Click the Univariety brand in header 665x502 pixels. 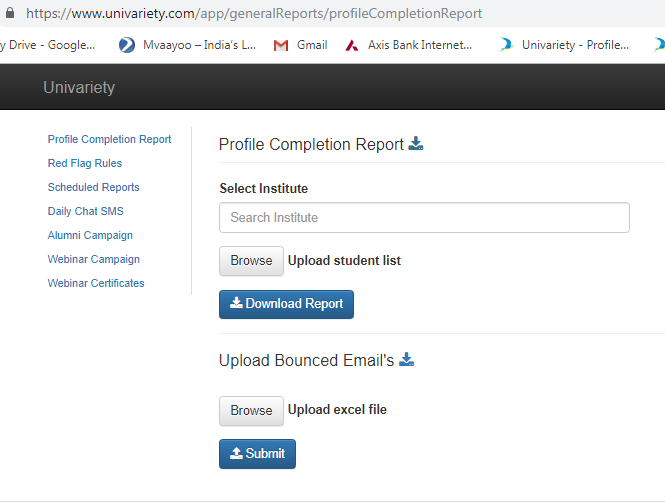pos(79,87)
